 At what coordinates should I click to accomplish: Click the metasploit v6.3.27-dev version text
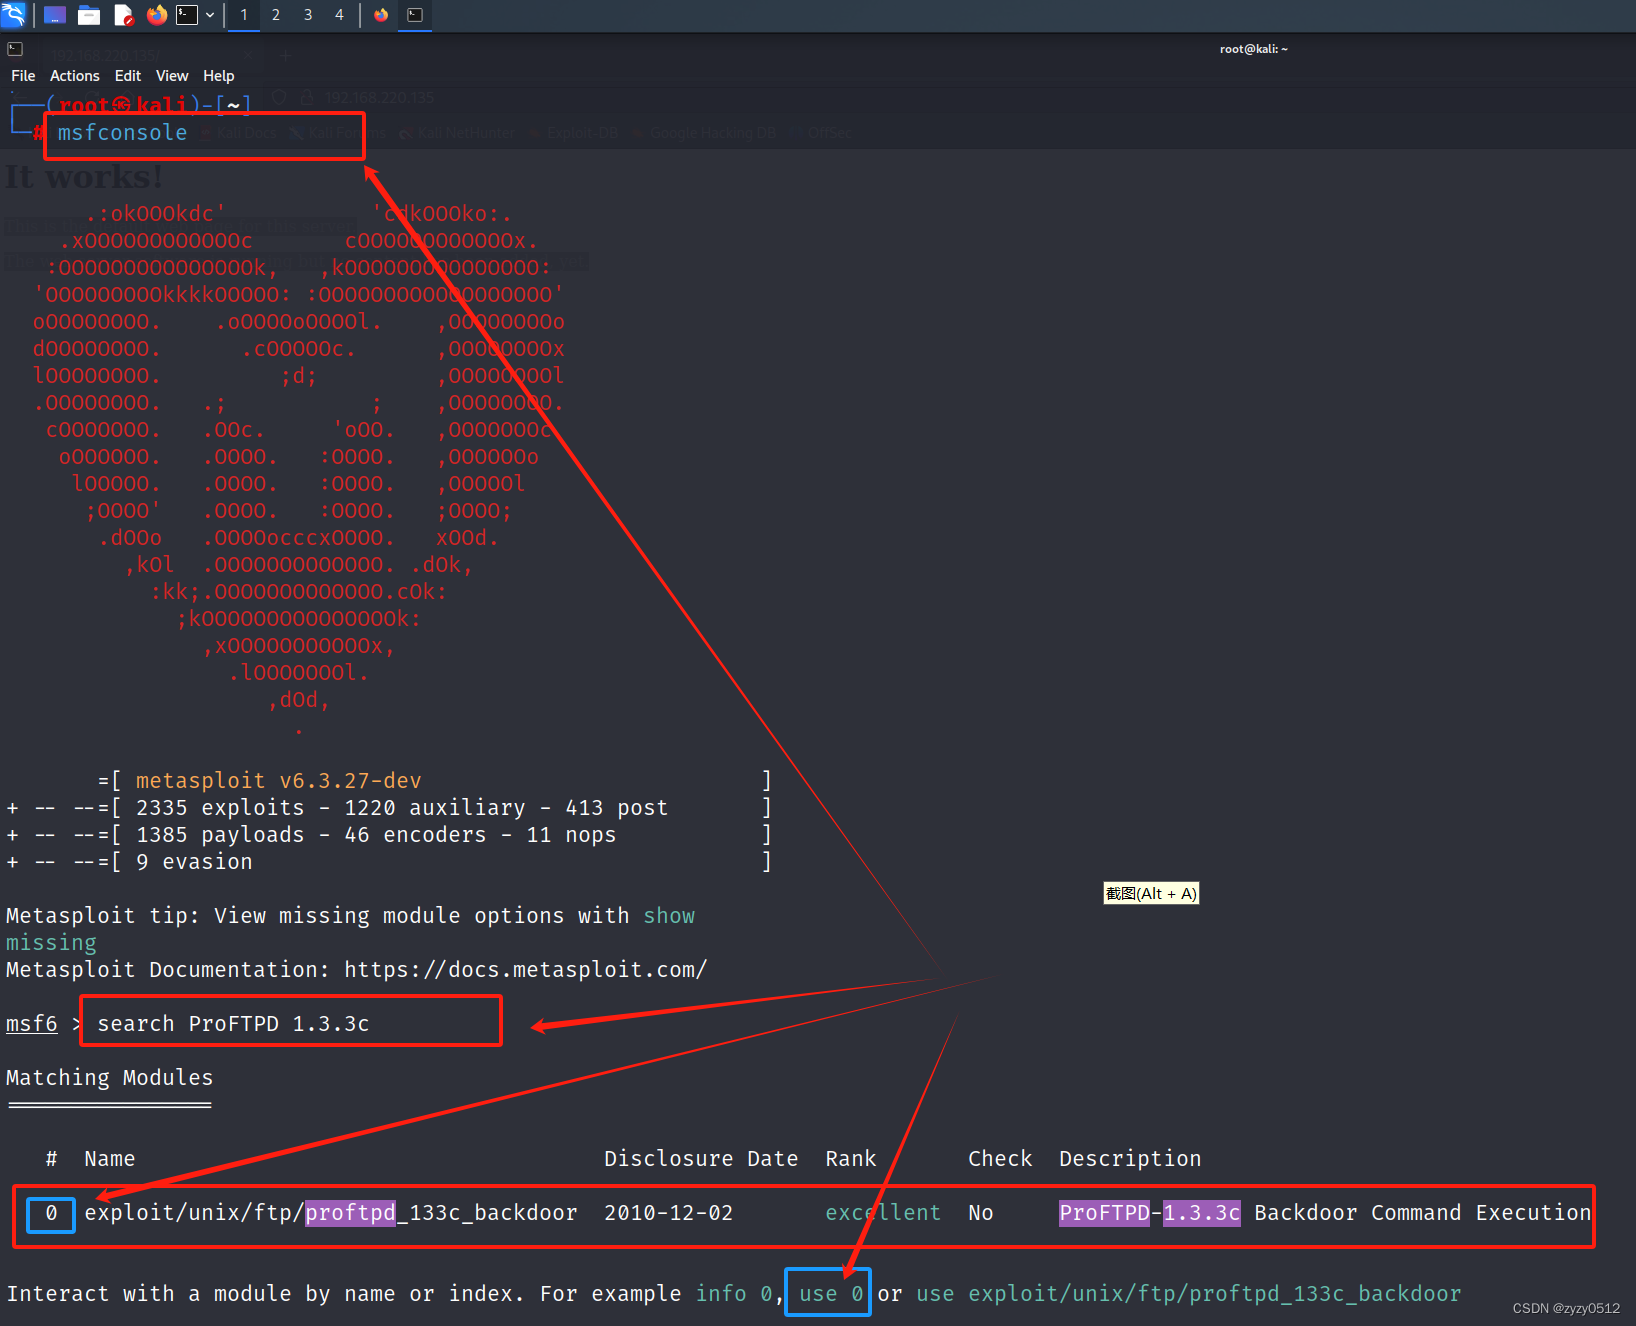pos(279,781)
